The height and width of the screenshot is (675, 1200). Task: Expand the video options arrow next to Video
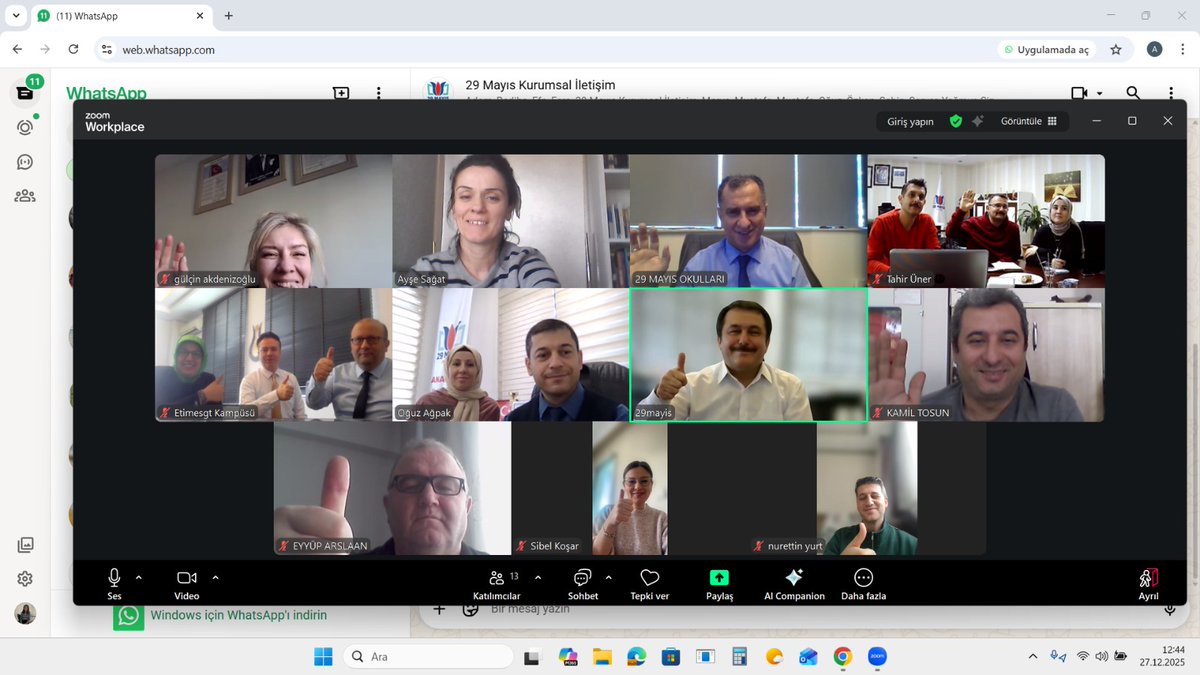[x=215, y=577]
